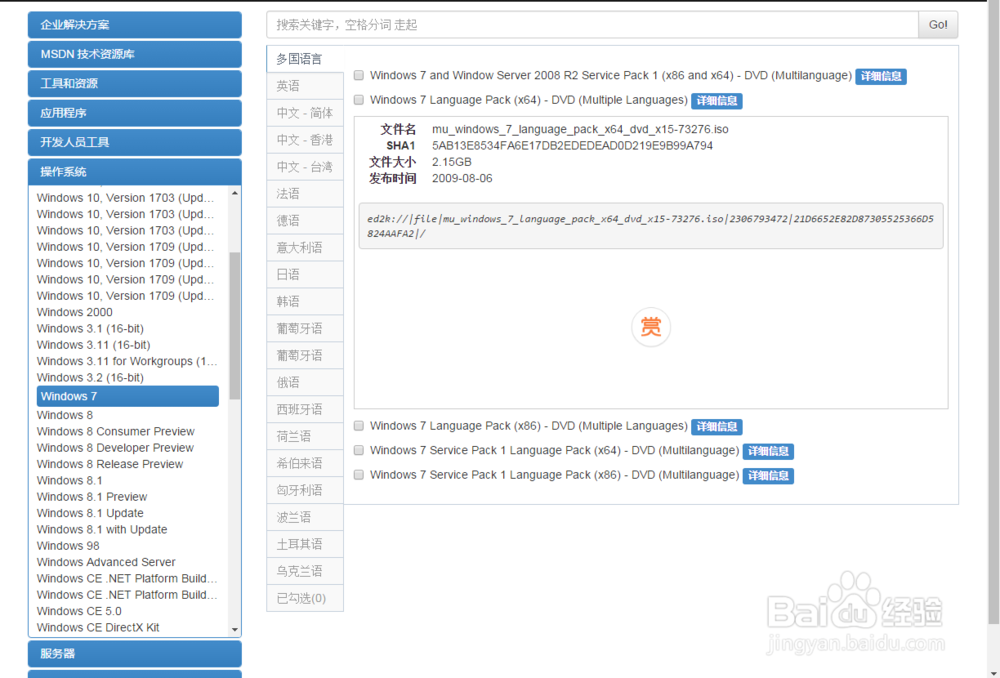Click 详细信息 for Service Pack 1 Language Pack (x64)

[x=768, y=452]
